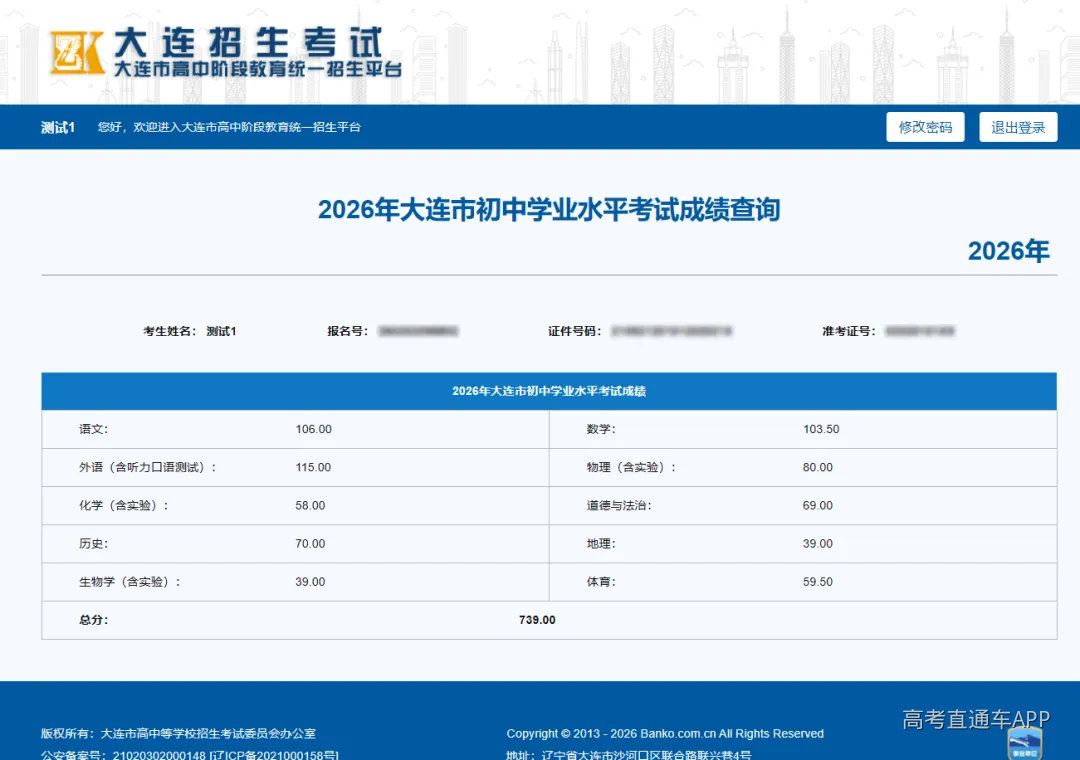Viewport: 1080px width, 760px height.
Task: Click the 道德与法治： label
Action: [619, 506]
